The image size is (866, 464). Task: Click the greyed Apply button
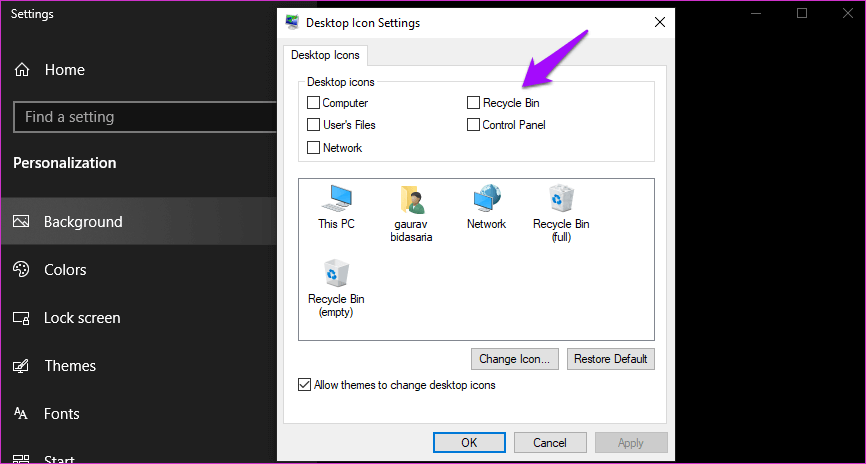pyautogui.click(x=631, y=442)
